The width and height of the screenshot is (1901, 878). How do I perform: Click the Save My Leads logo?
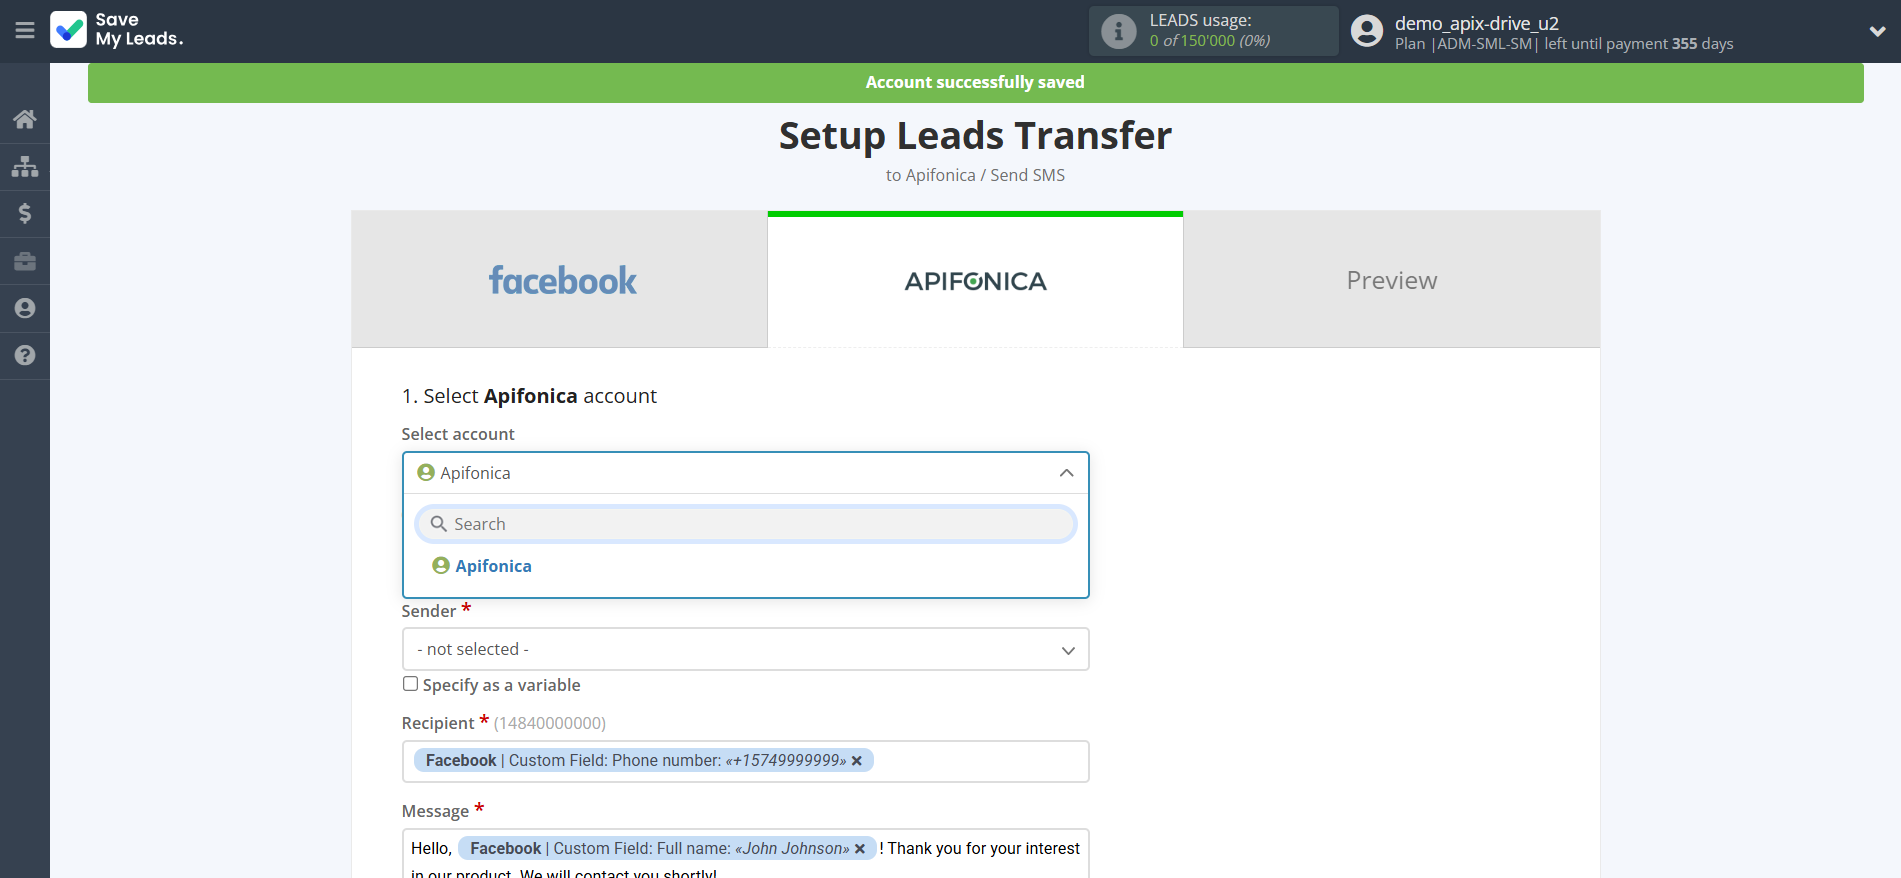point(117,30)
